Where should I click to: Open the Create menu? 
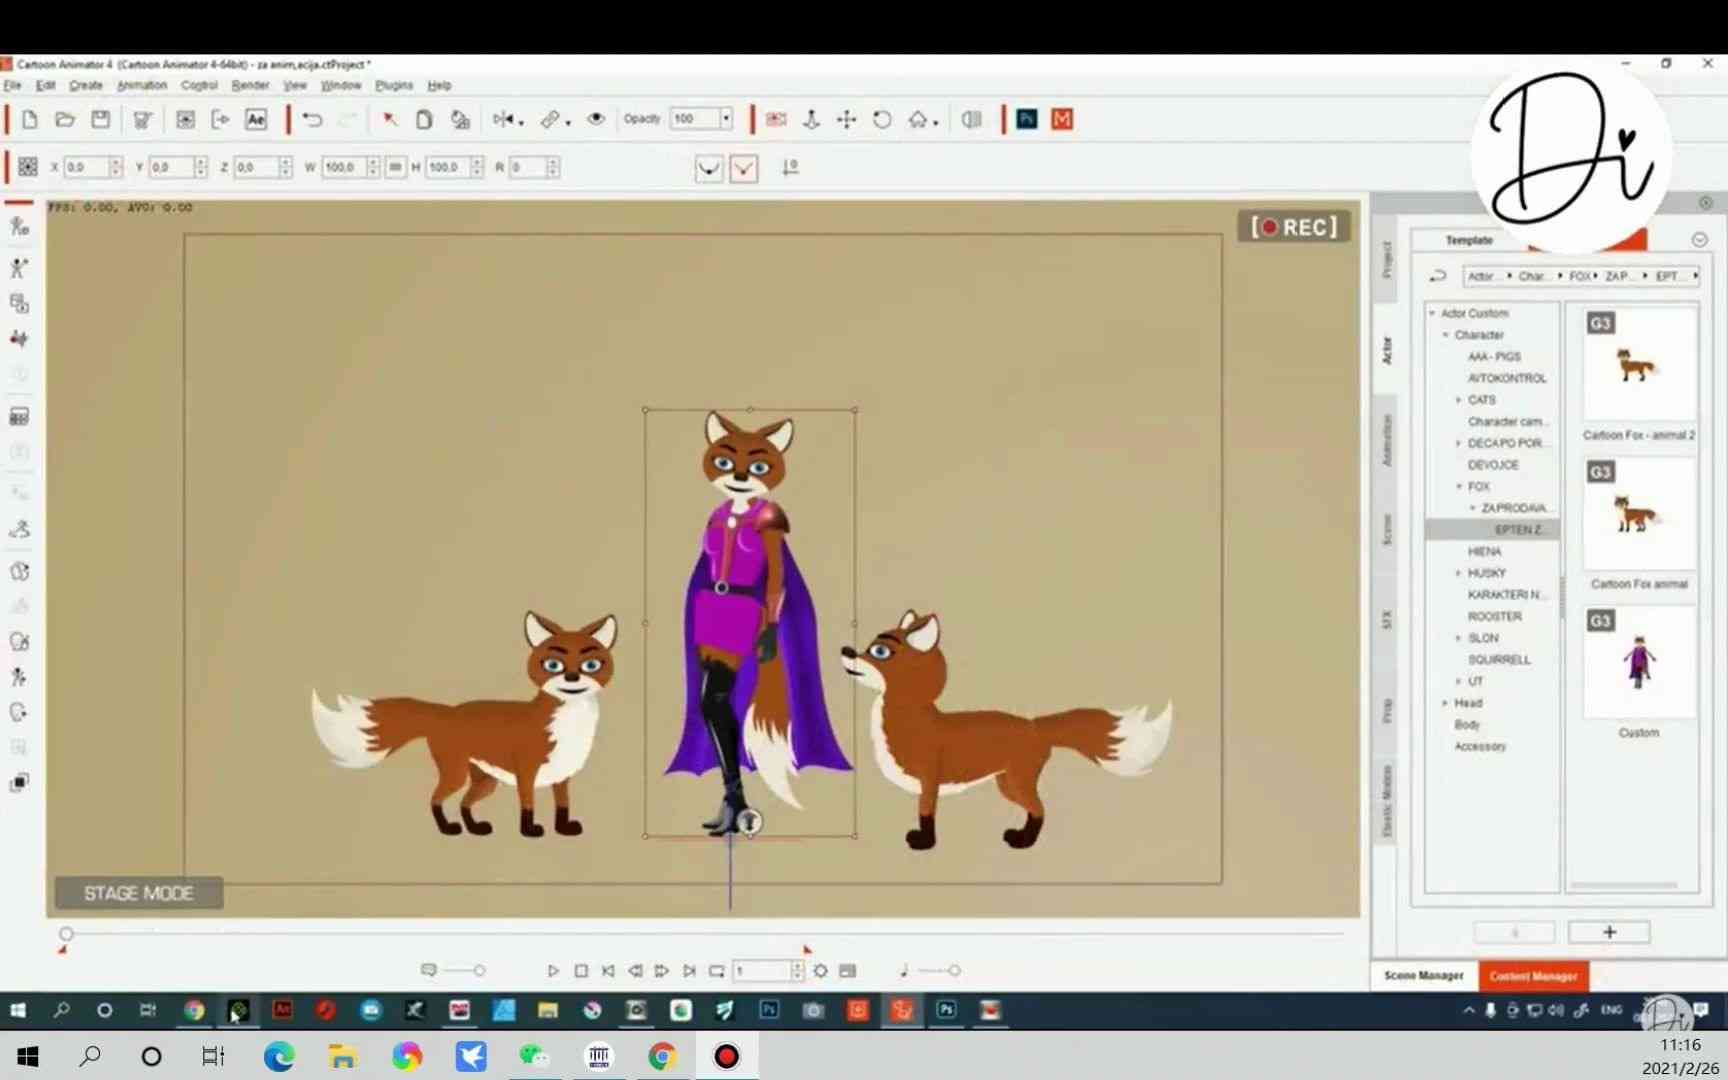click(86, 86)
